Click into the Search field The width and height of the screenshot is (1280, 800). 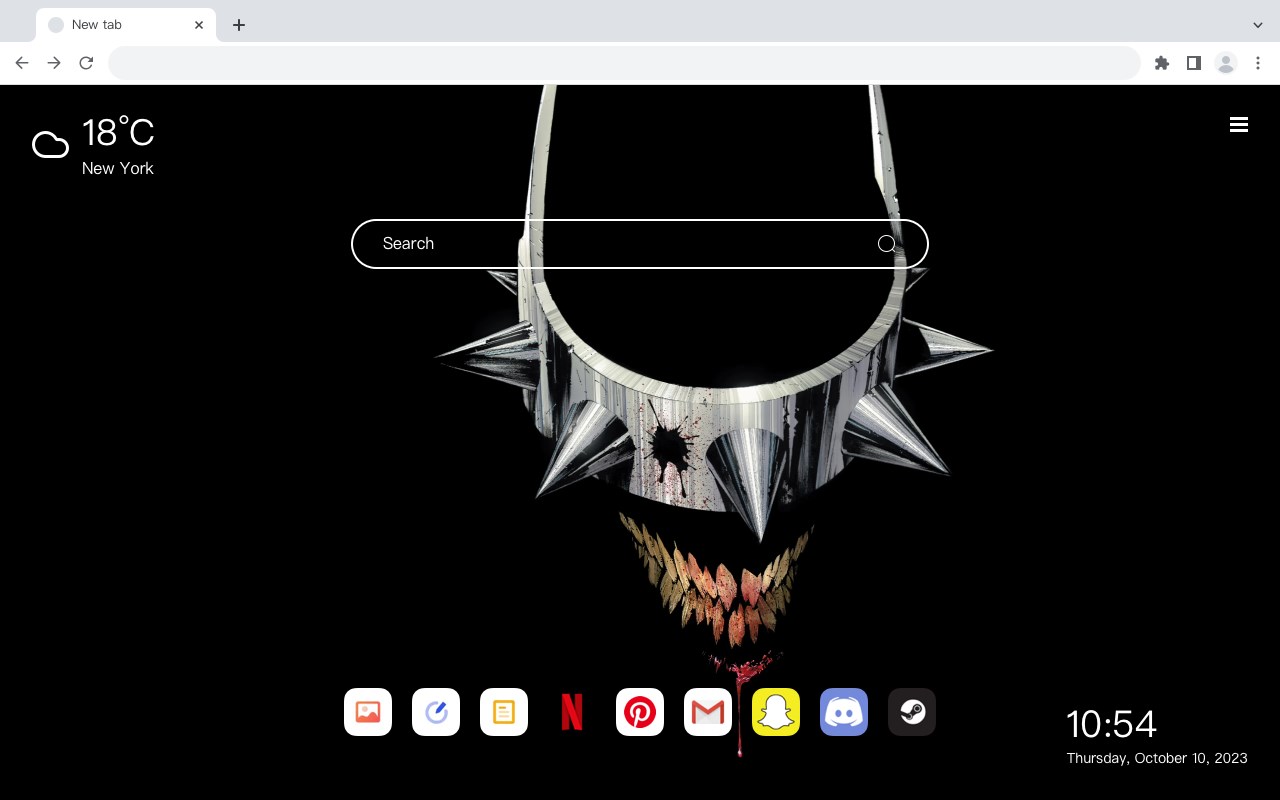click(x=640, y=244)
